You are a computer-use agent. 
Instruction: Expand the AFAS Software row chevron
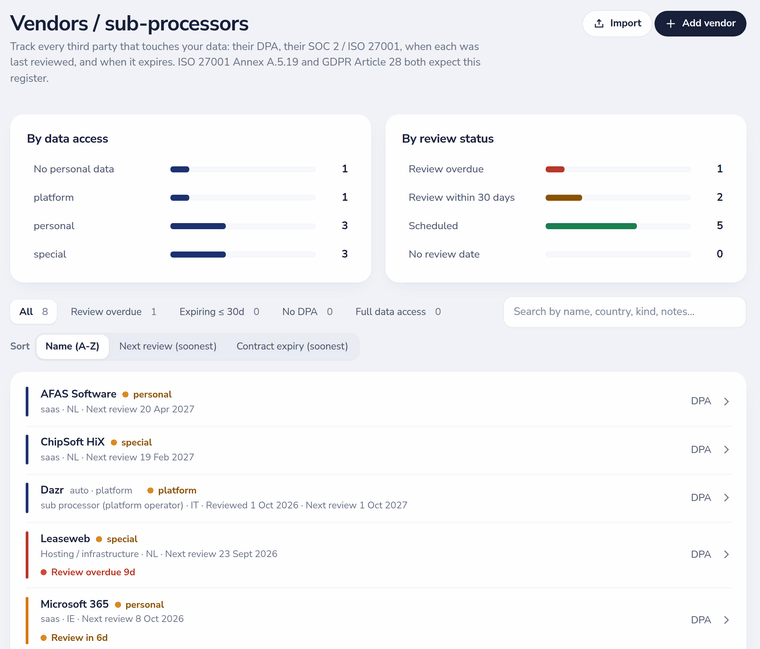[x=726, y=401]
